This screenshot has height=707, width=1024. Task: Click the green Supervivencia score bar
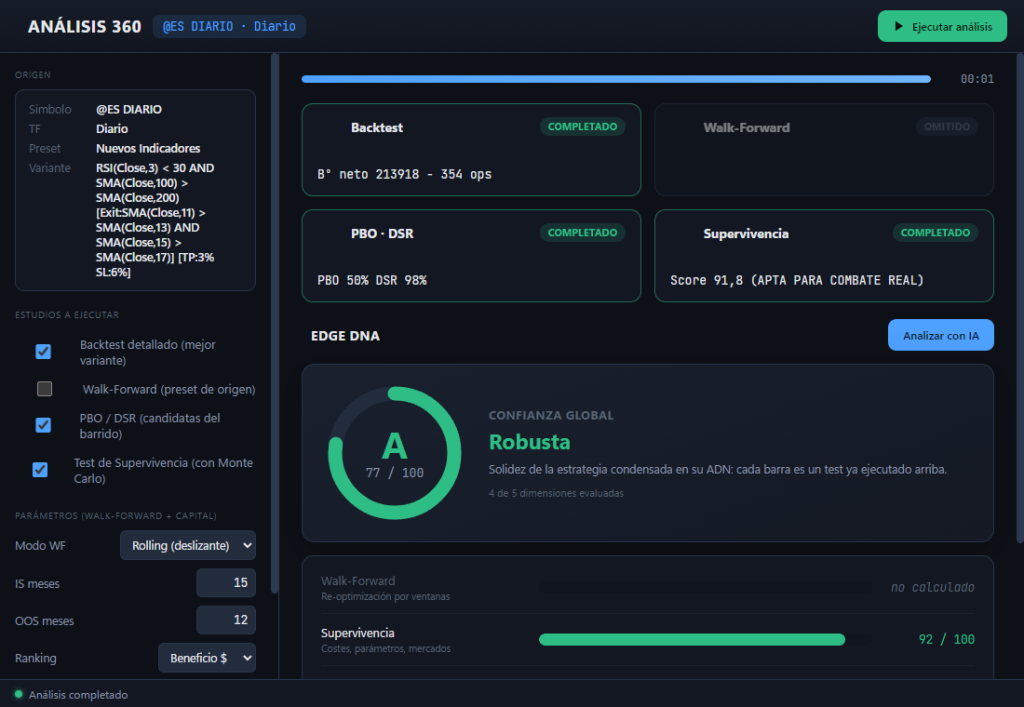[692, 640]
